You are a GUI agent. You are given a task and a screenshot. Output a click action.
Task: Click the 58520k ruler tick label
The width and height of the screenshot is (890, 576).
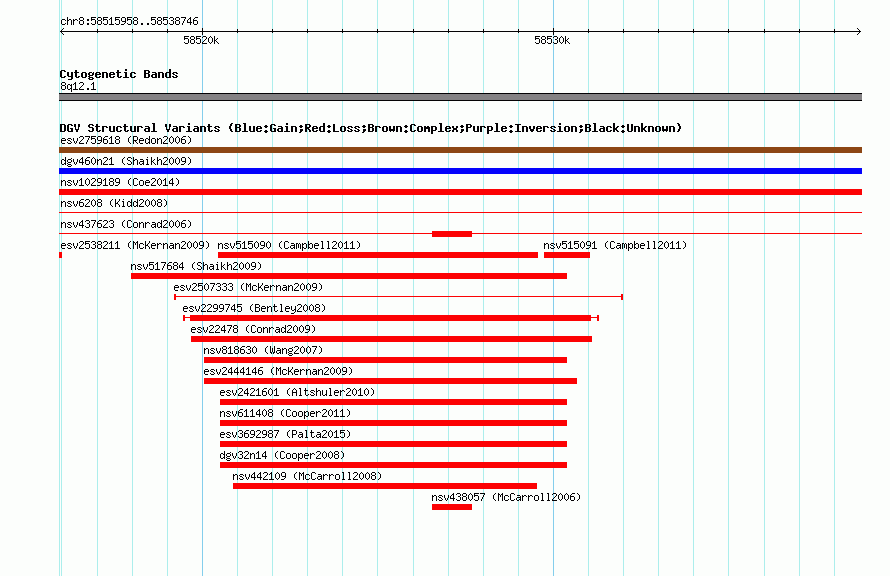(201, 40)
